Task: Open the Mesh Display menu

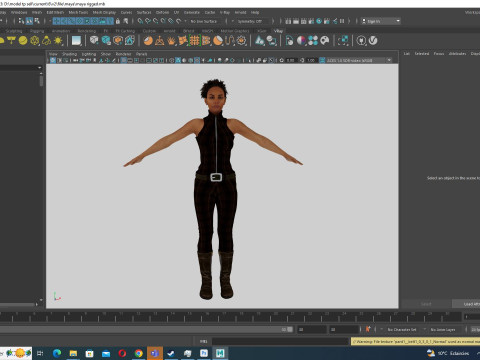Action: click(x=104, y=12)
